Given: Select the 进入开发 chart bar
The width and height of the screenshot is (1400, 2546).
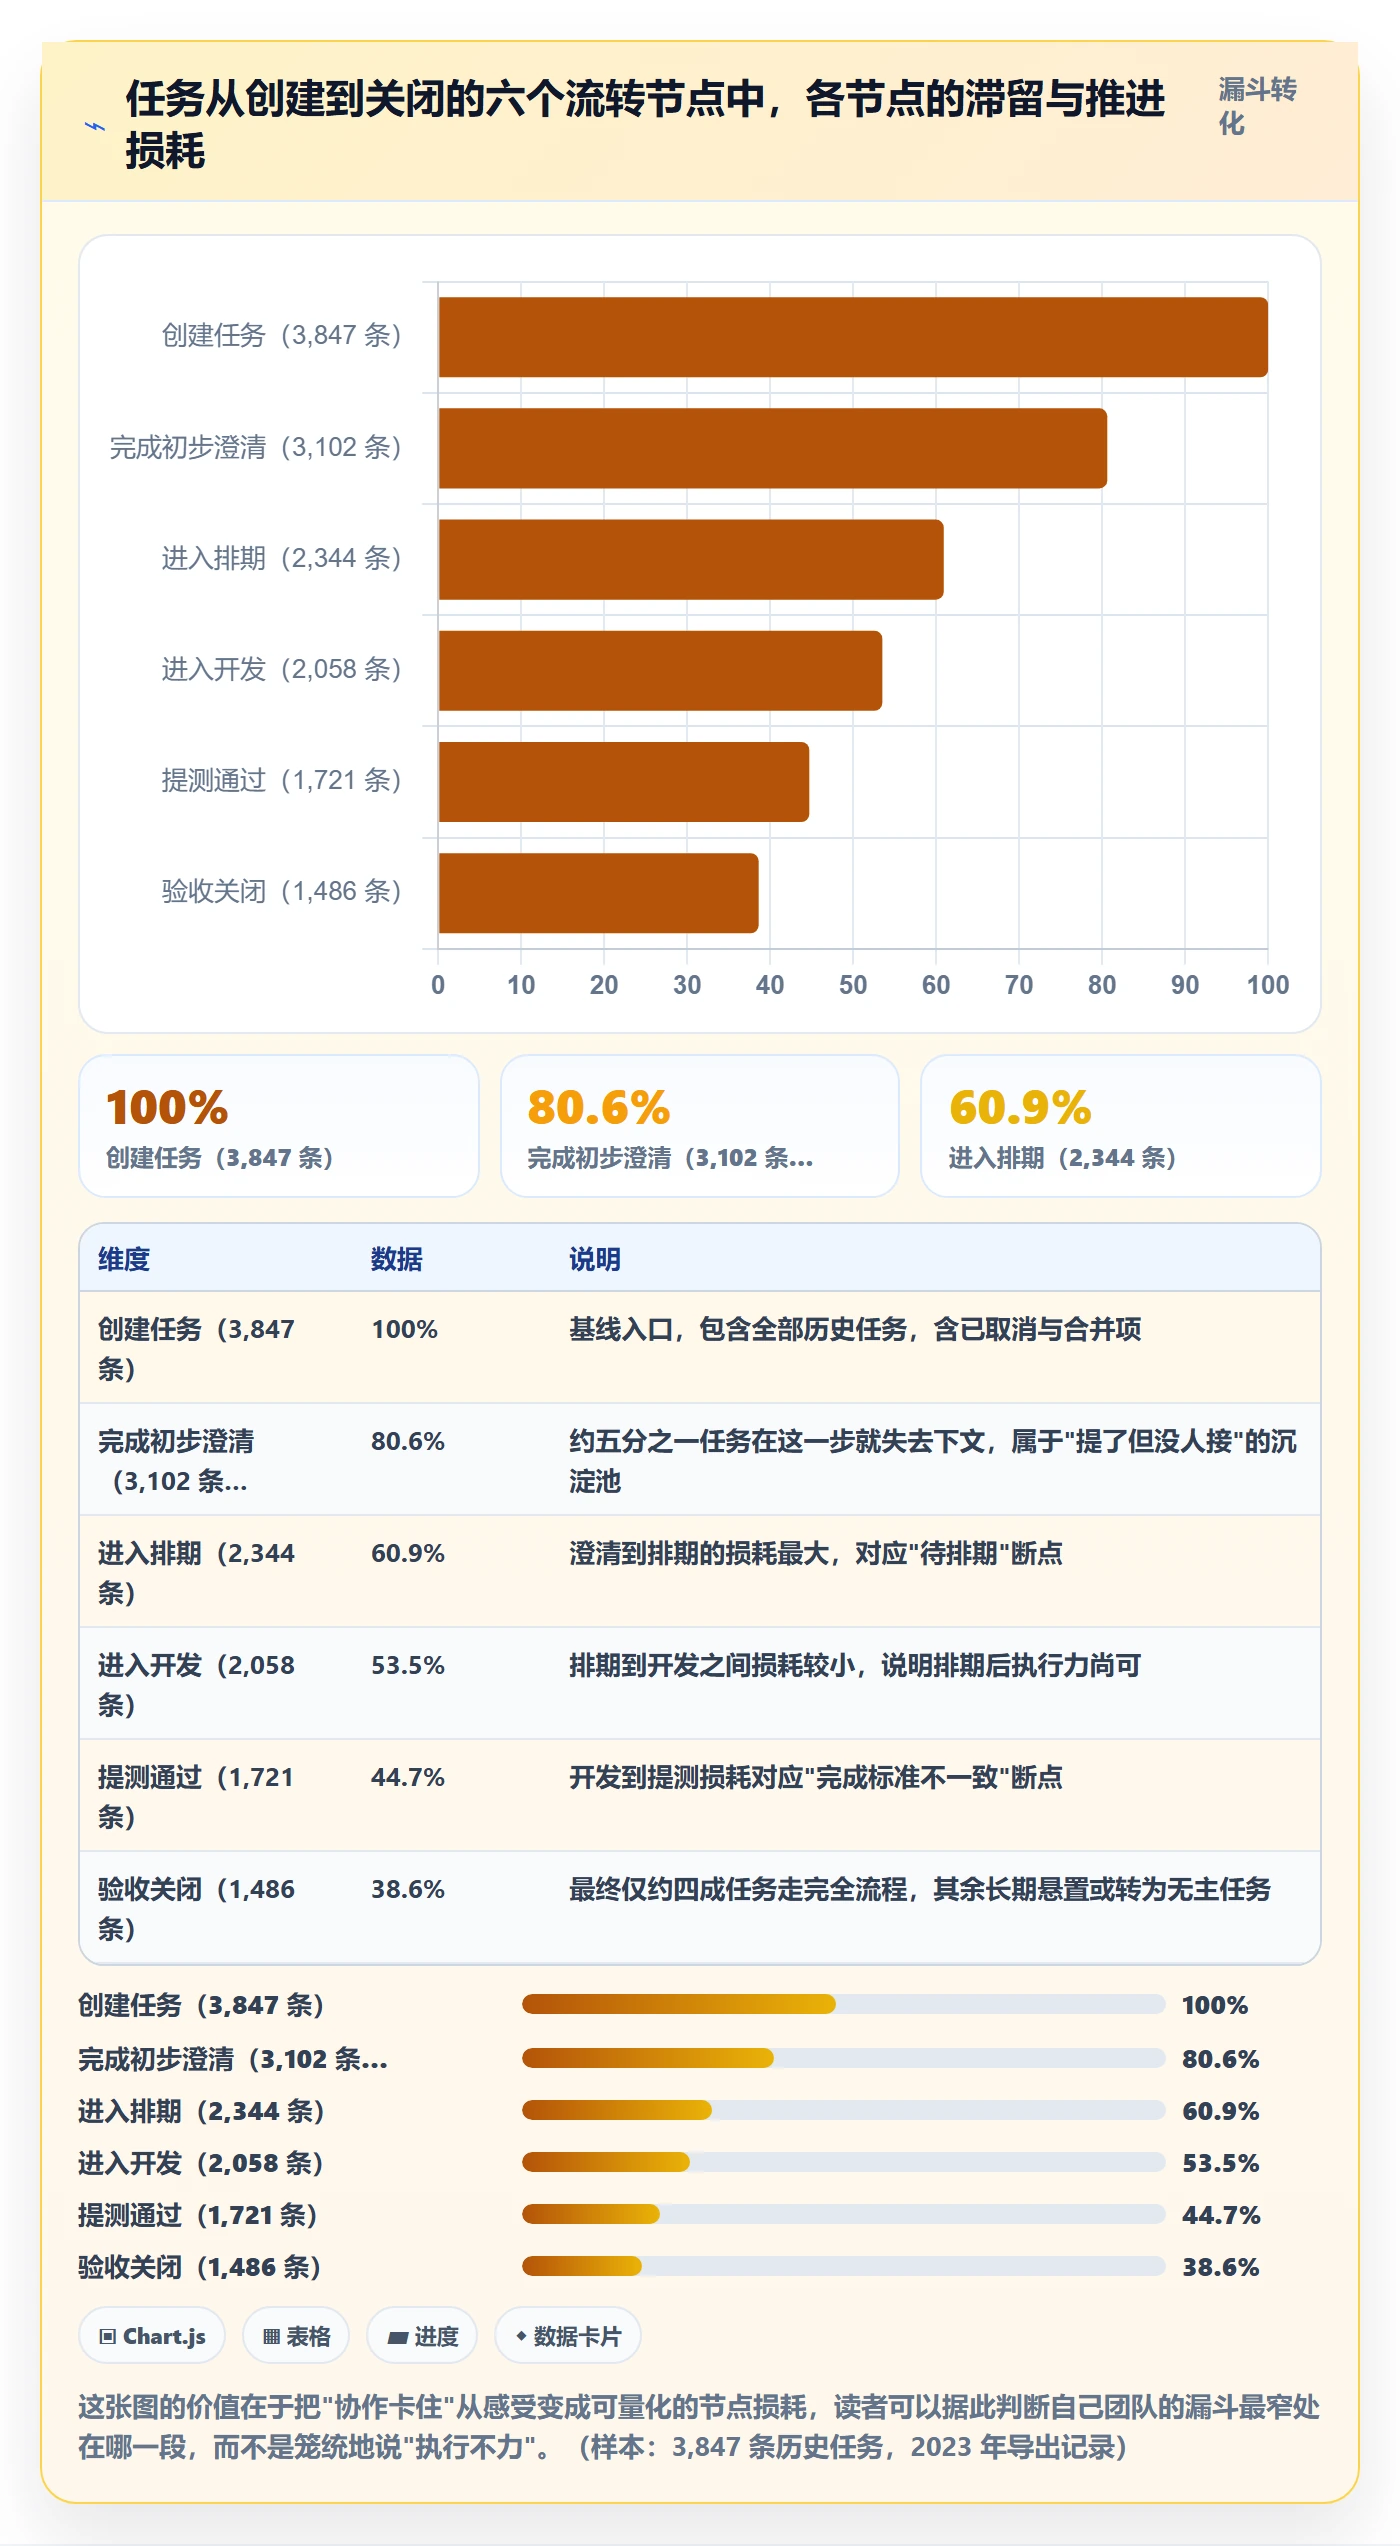Looking at the screenshot, I should (660, 670).
